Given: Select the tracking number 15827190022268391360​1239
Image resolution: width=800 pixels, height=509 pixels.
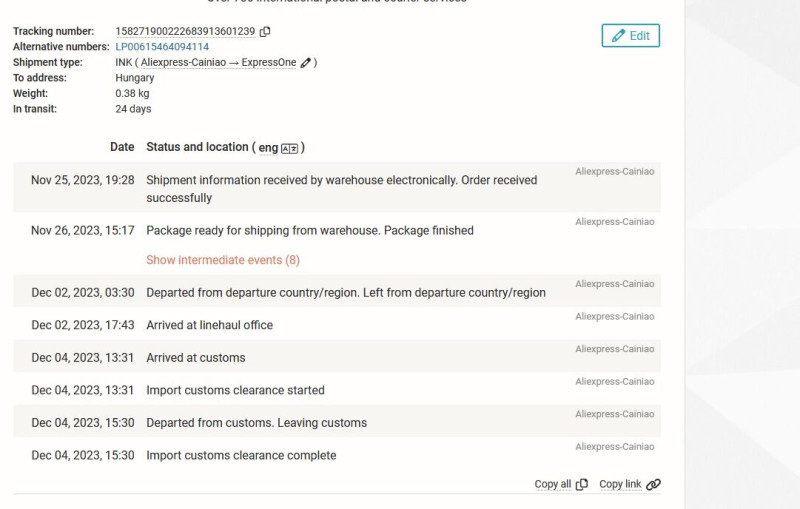Looking at the screenshot, I should coord(185,32).
